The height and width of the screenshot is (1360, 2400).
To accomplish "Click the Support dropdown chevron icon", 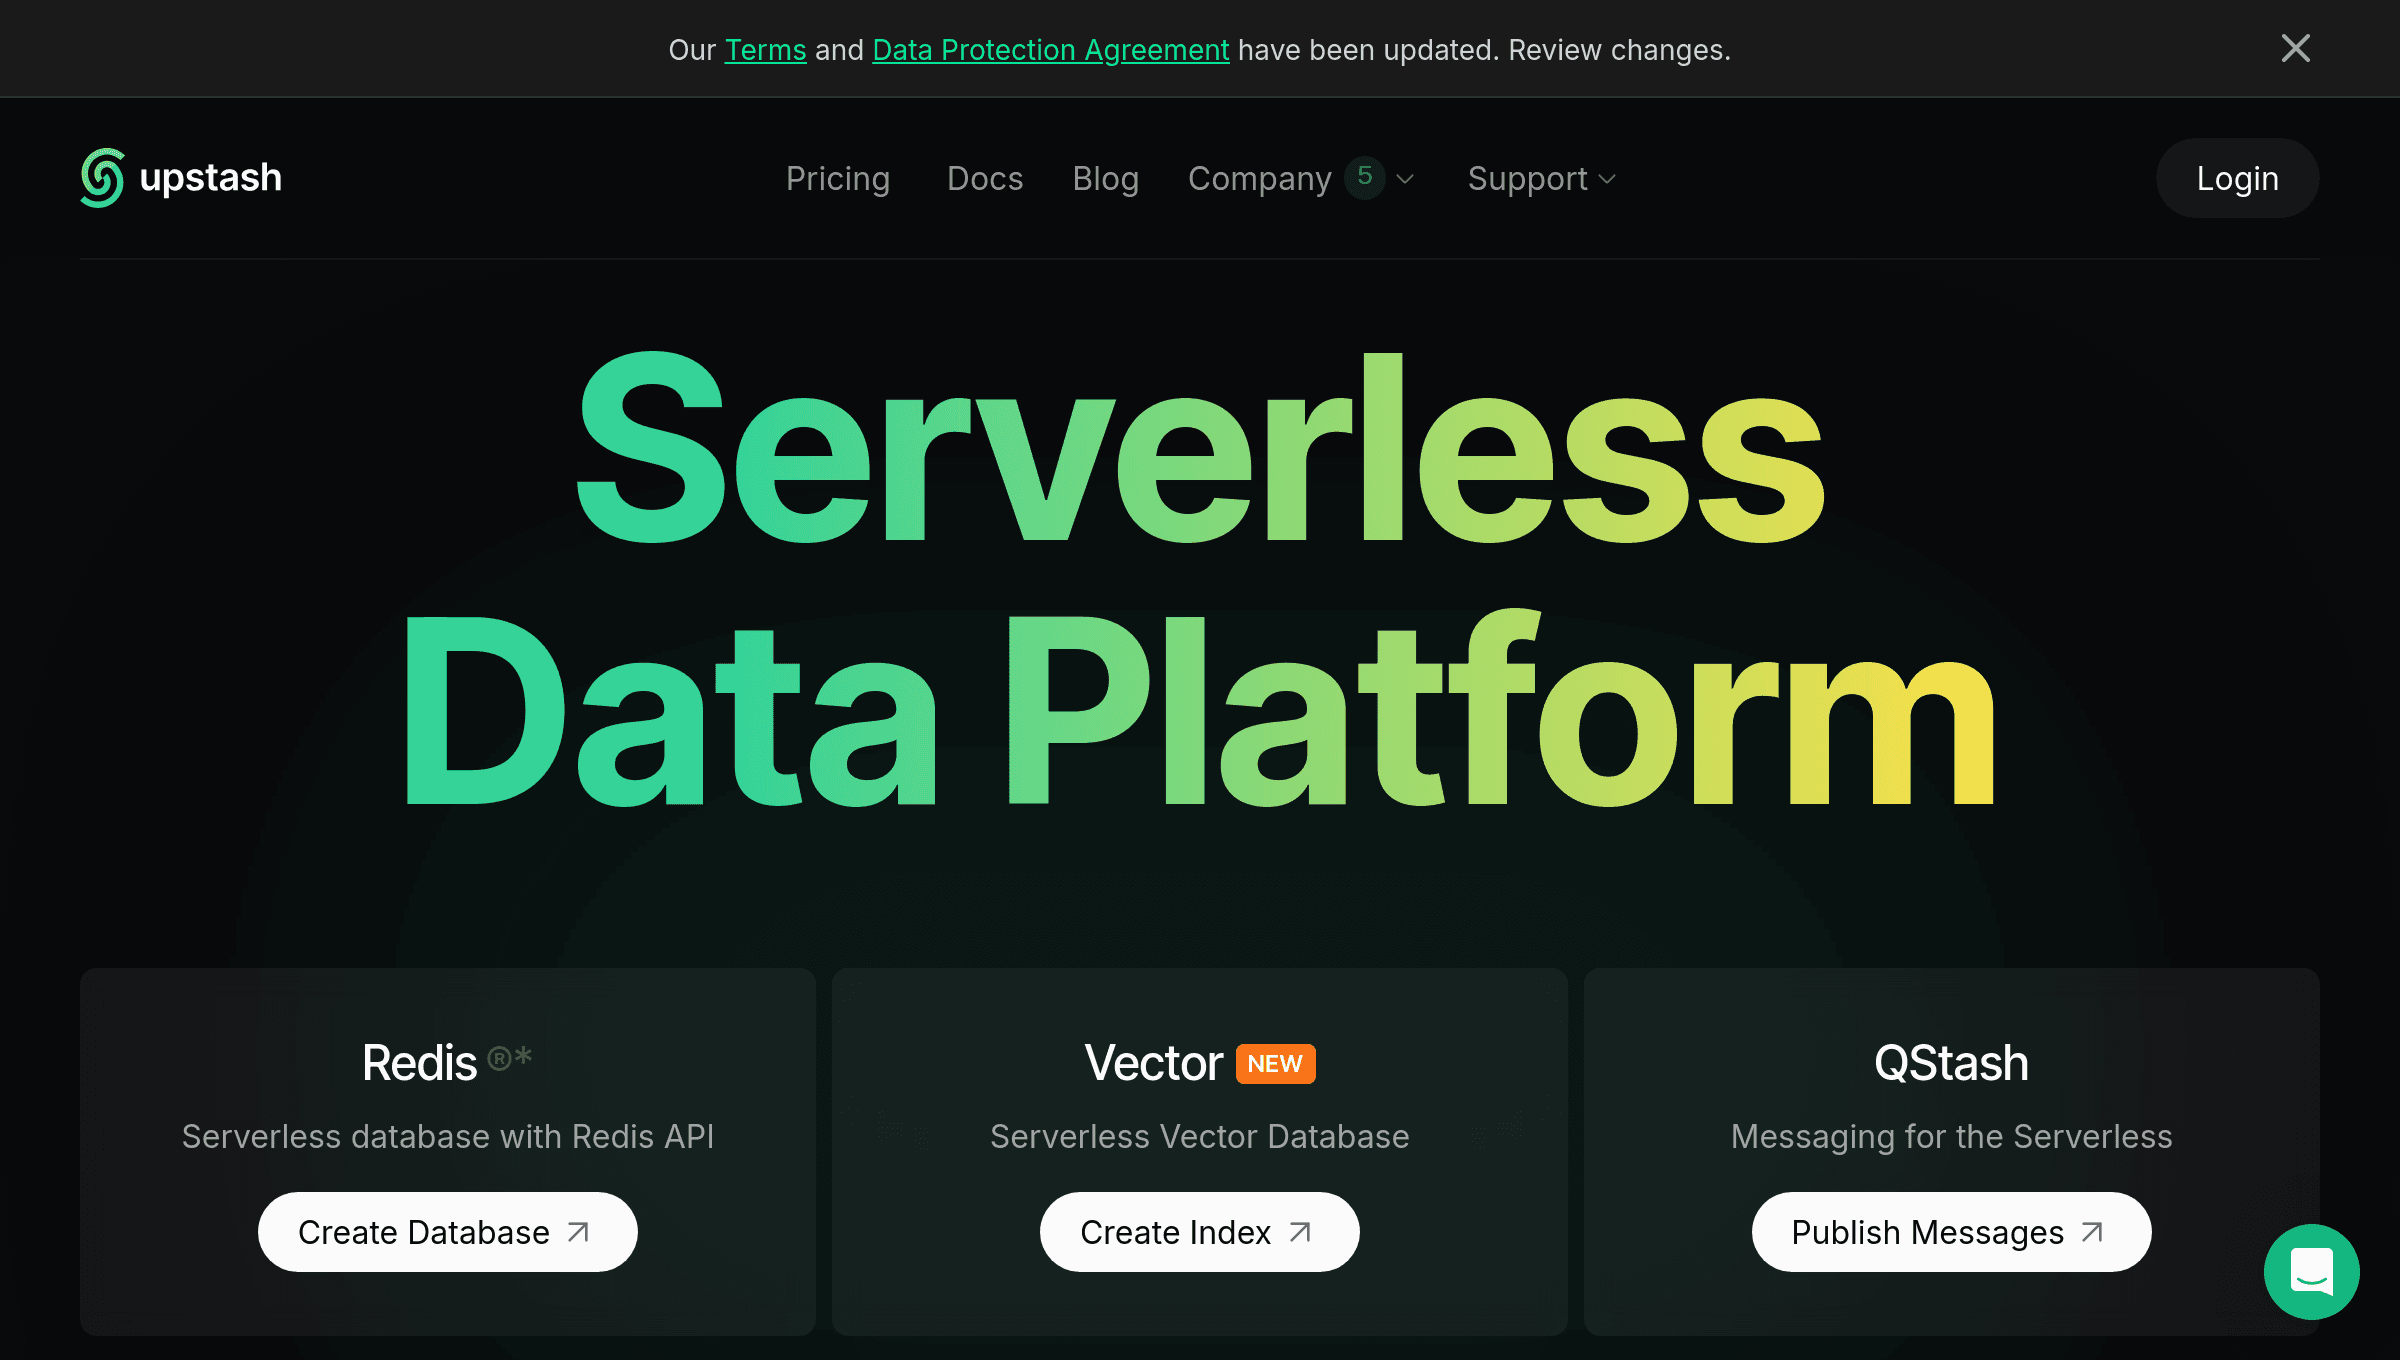I will point(1605,178).
